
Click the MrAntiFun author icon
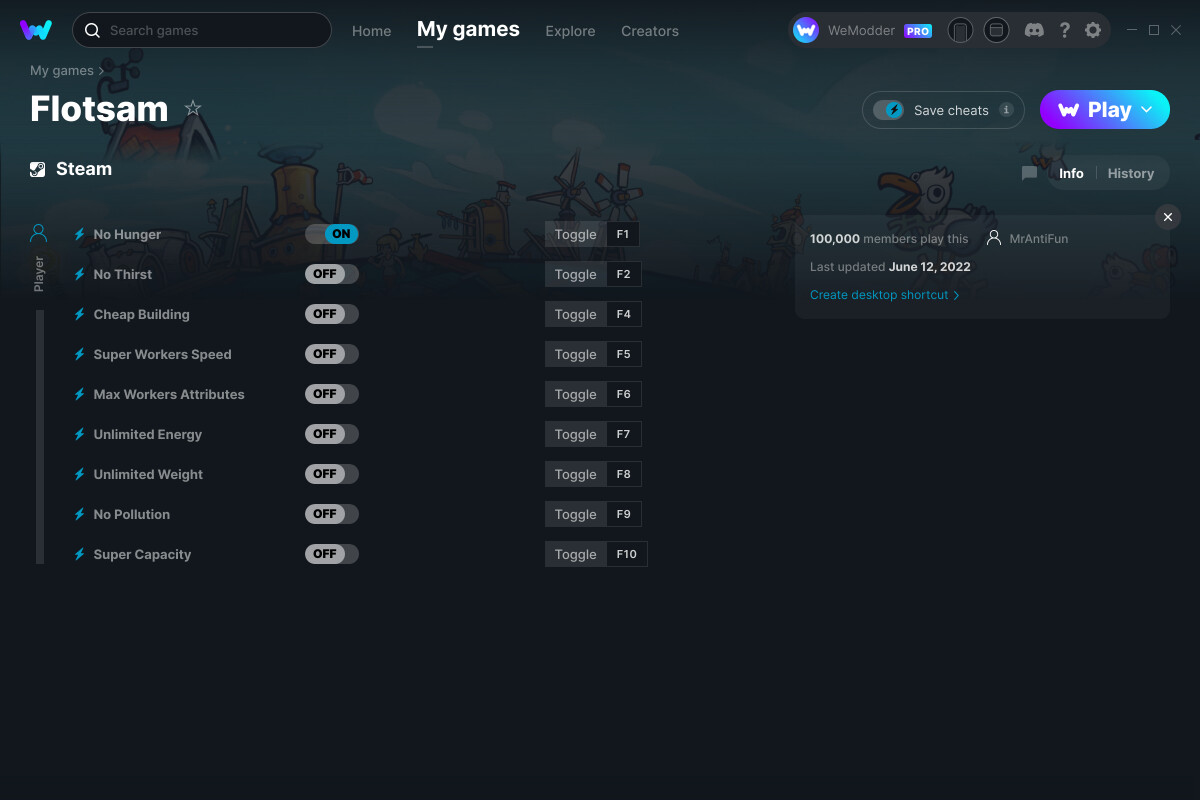994,239
